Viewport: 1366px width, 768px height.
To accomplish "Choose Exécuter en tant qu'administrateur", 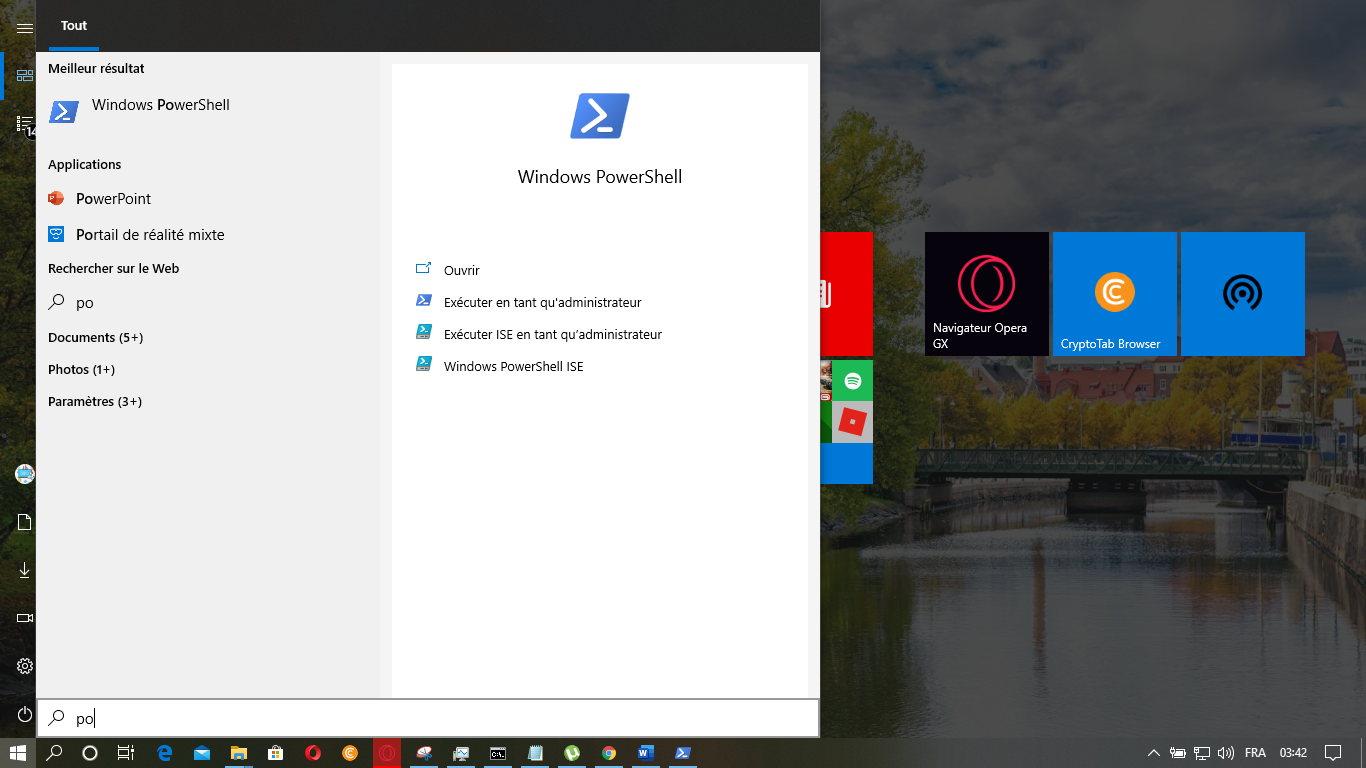I will coord(529,302).
